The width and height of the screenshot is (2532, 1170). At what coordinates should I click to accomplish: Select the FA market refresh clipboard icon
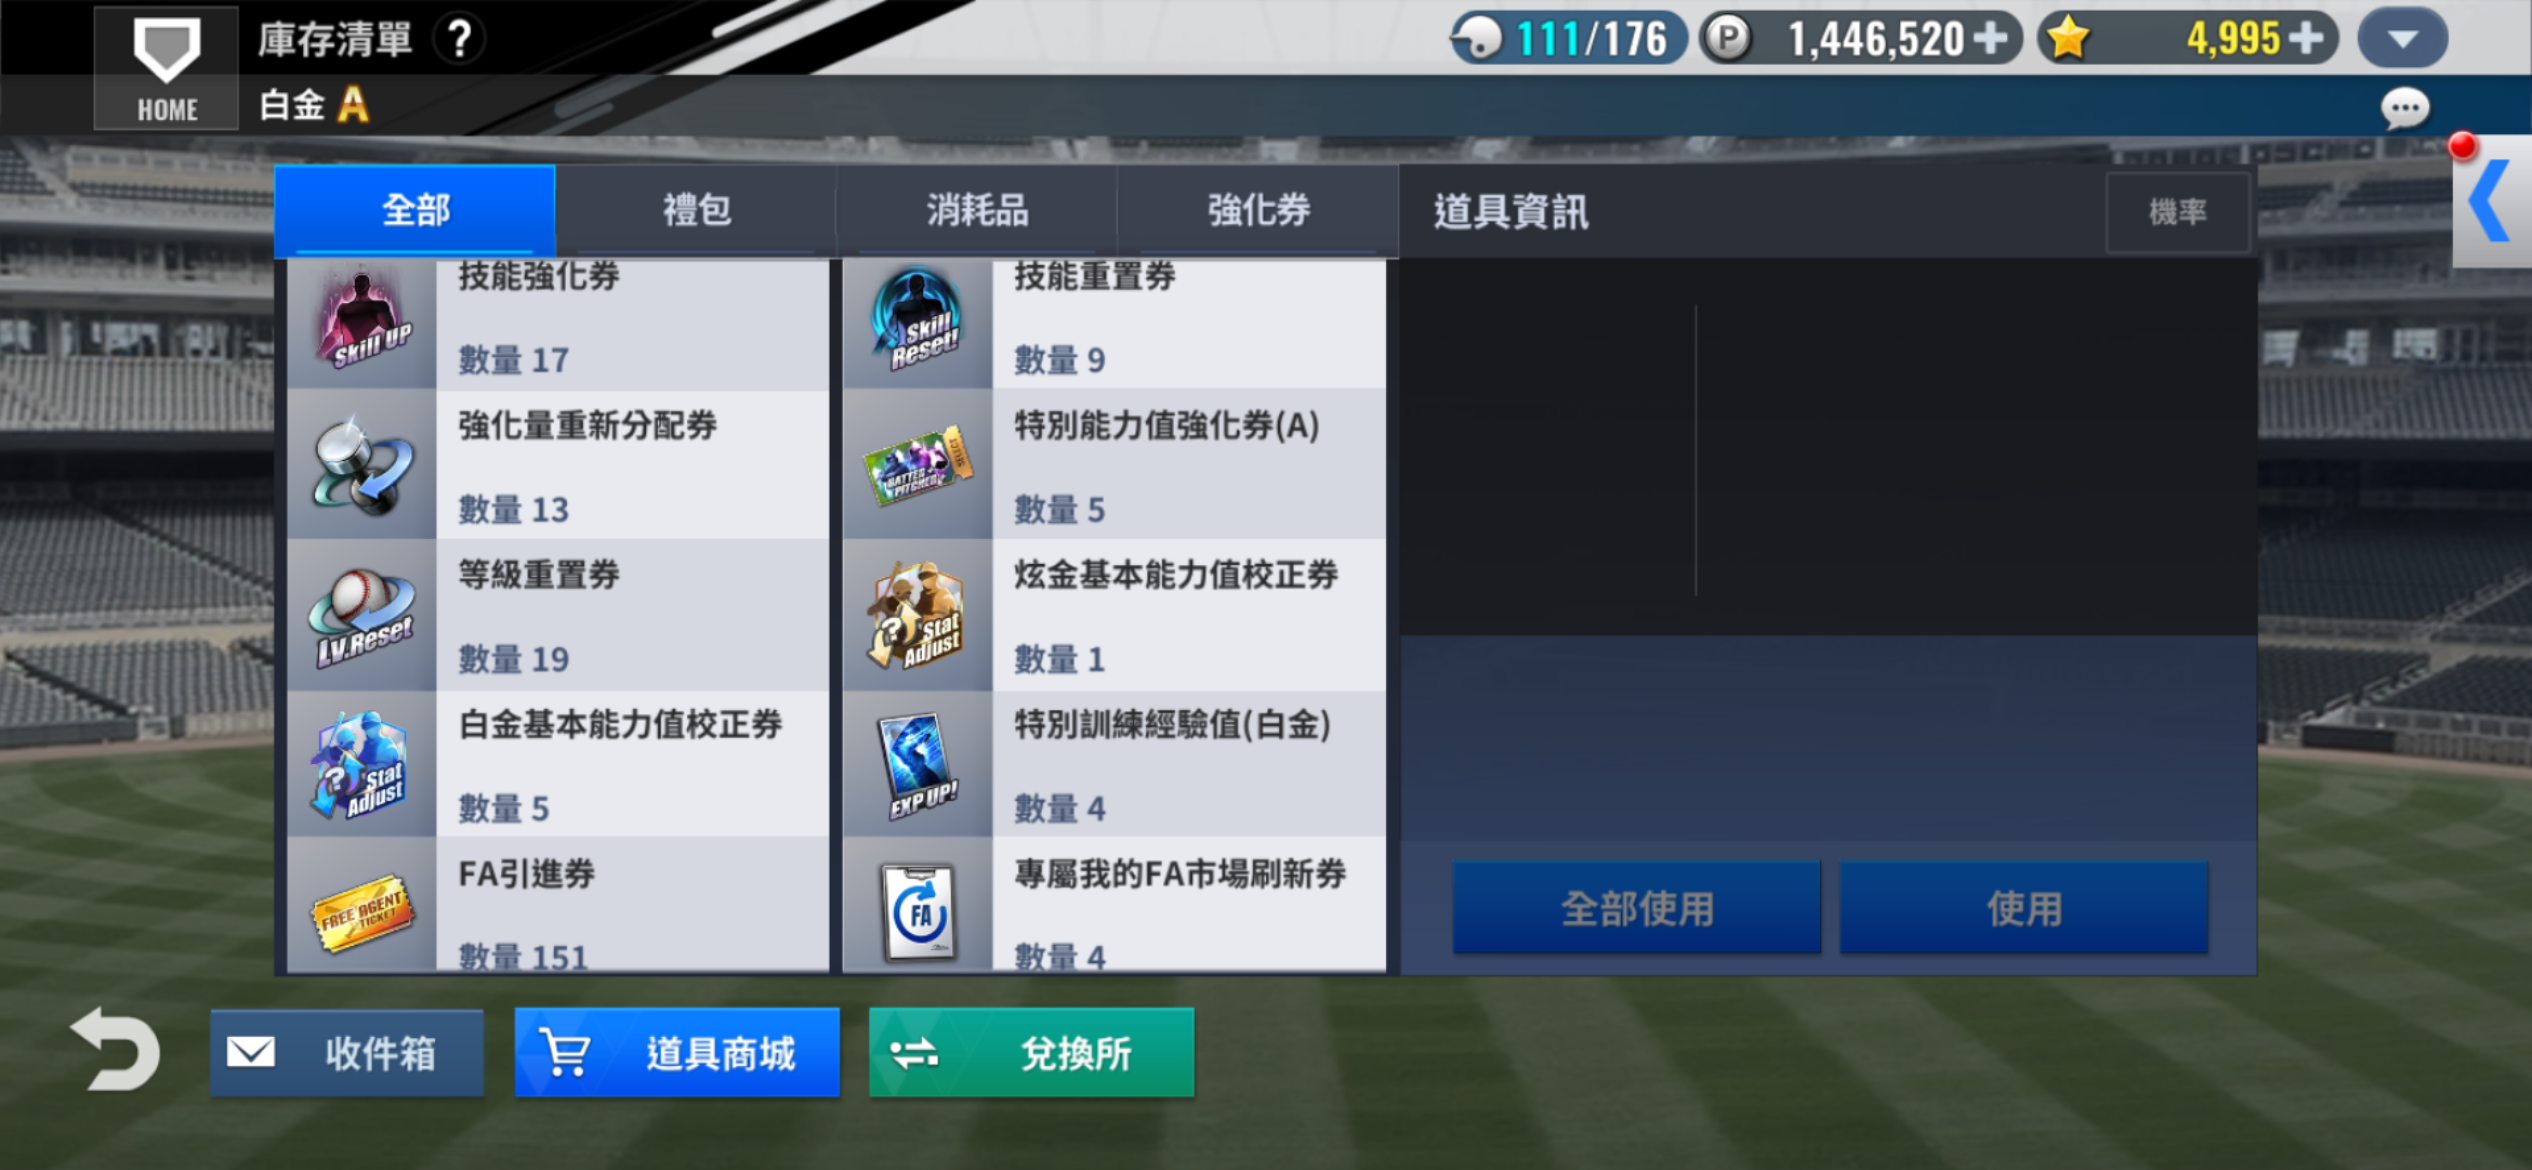click(x=917, y=912)
